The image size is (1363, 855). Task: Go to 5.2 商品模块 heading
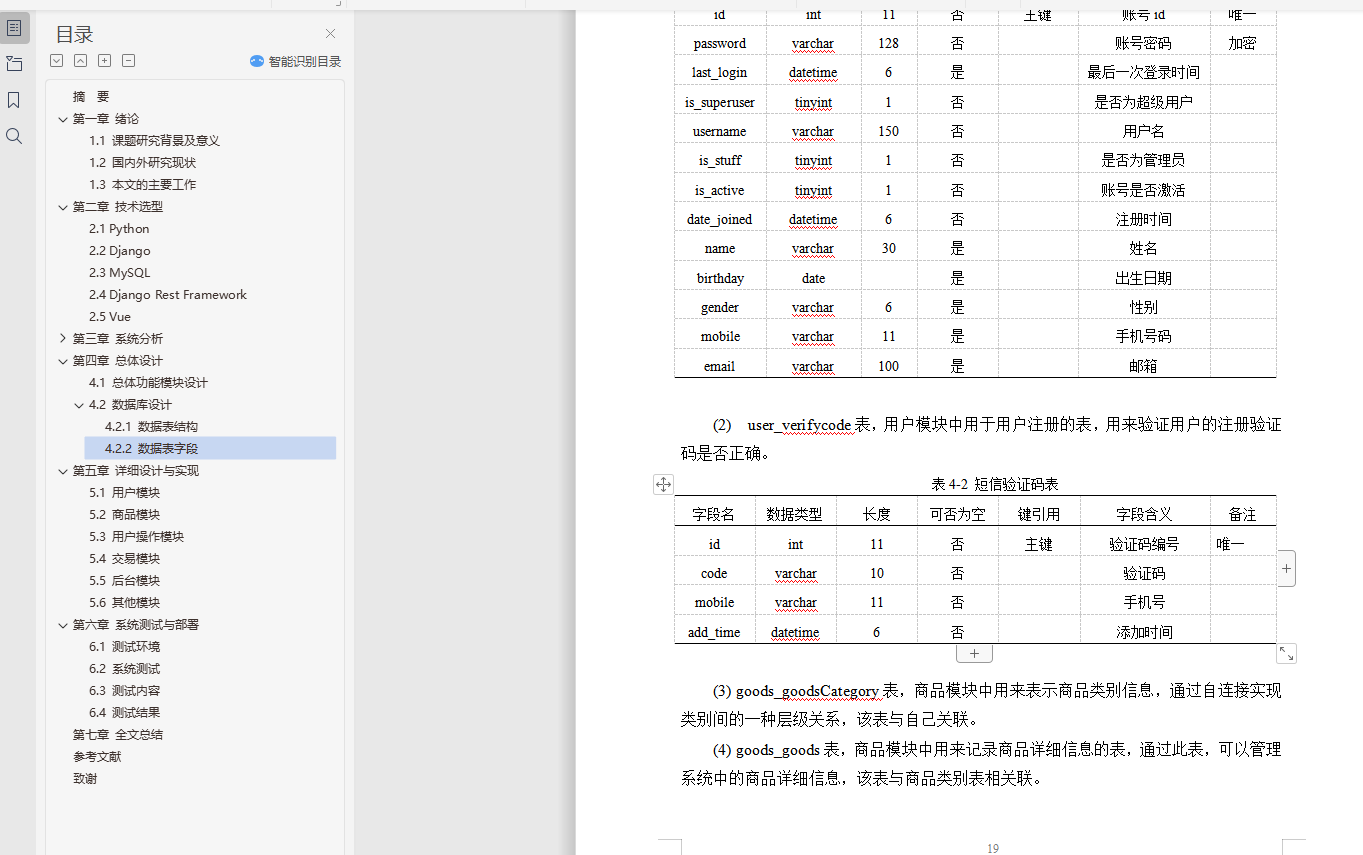[124, 515]
